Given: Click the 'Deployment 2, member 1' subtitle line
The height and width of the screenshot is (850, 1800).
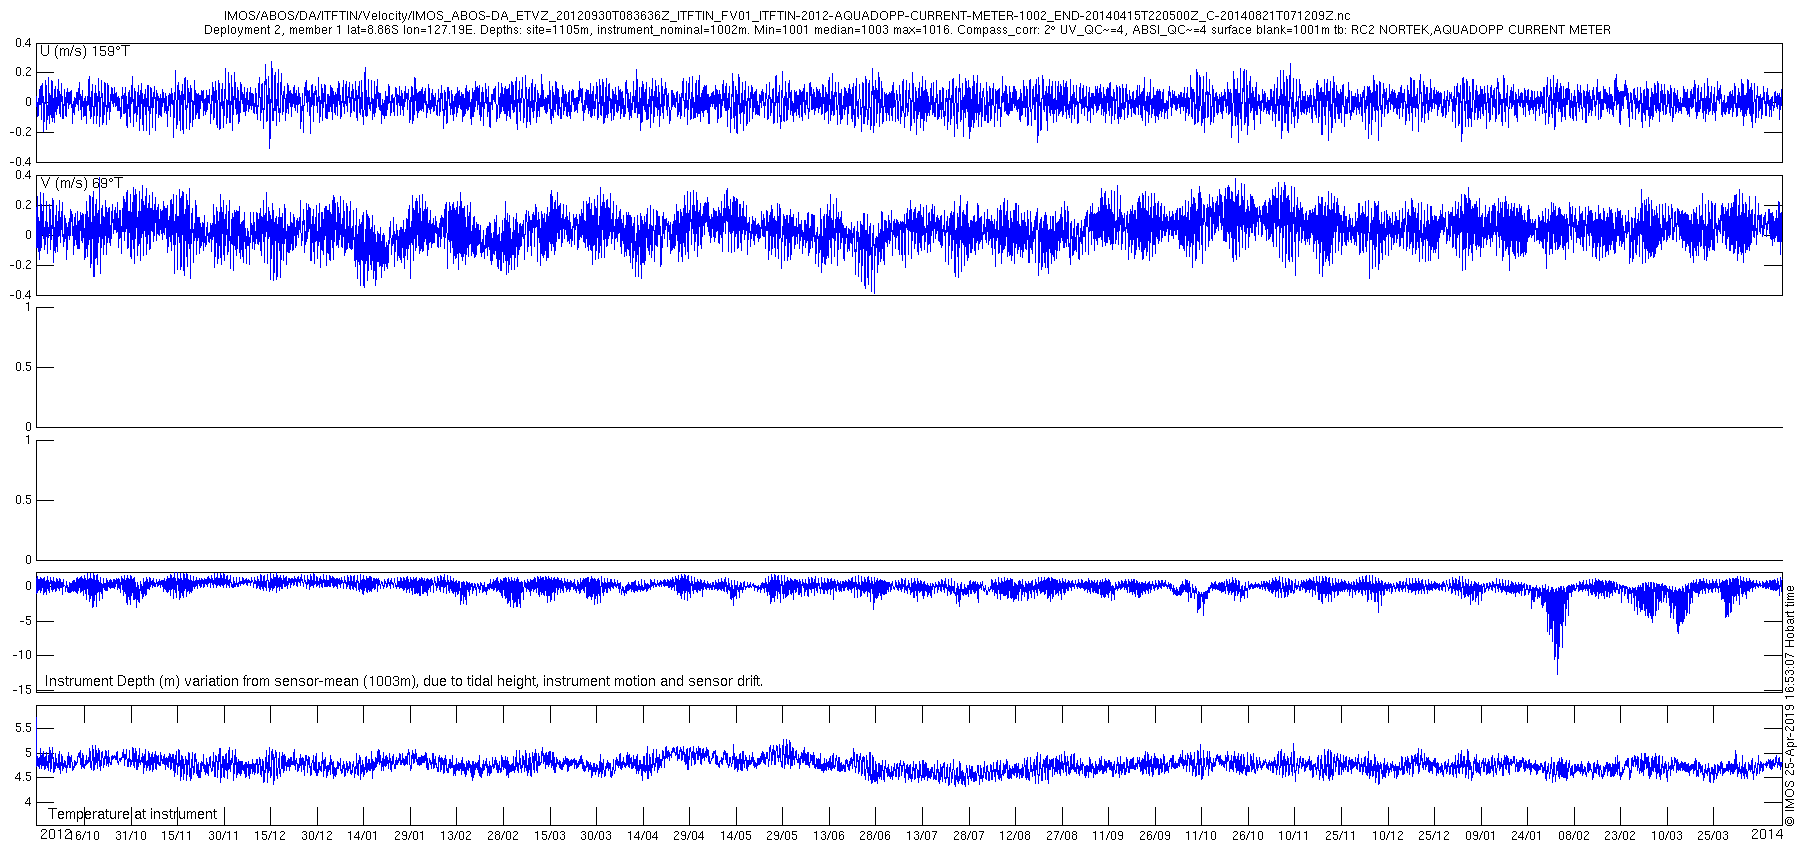Looking at the screenshot, I should pos(907,30).
